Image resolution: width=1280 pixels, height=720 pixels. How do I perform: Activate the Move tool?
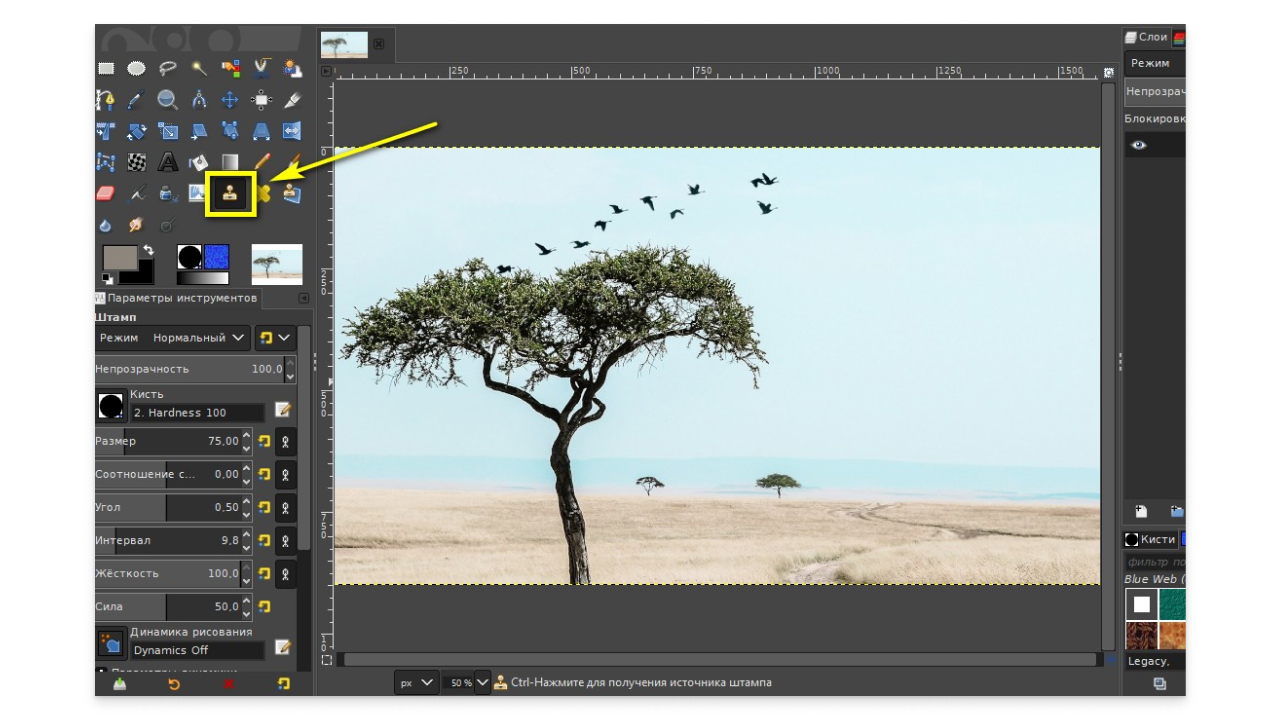[x=230, y=99]
